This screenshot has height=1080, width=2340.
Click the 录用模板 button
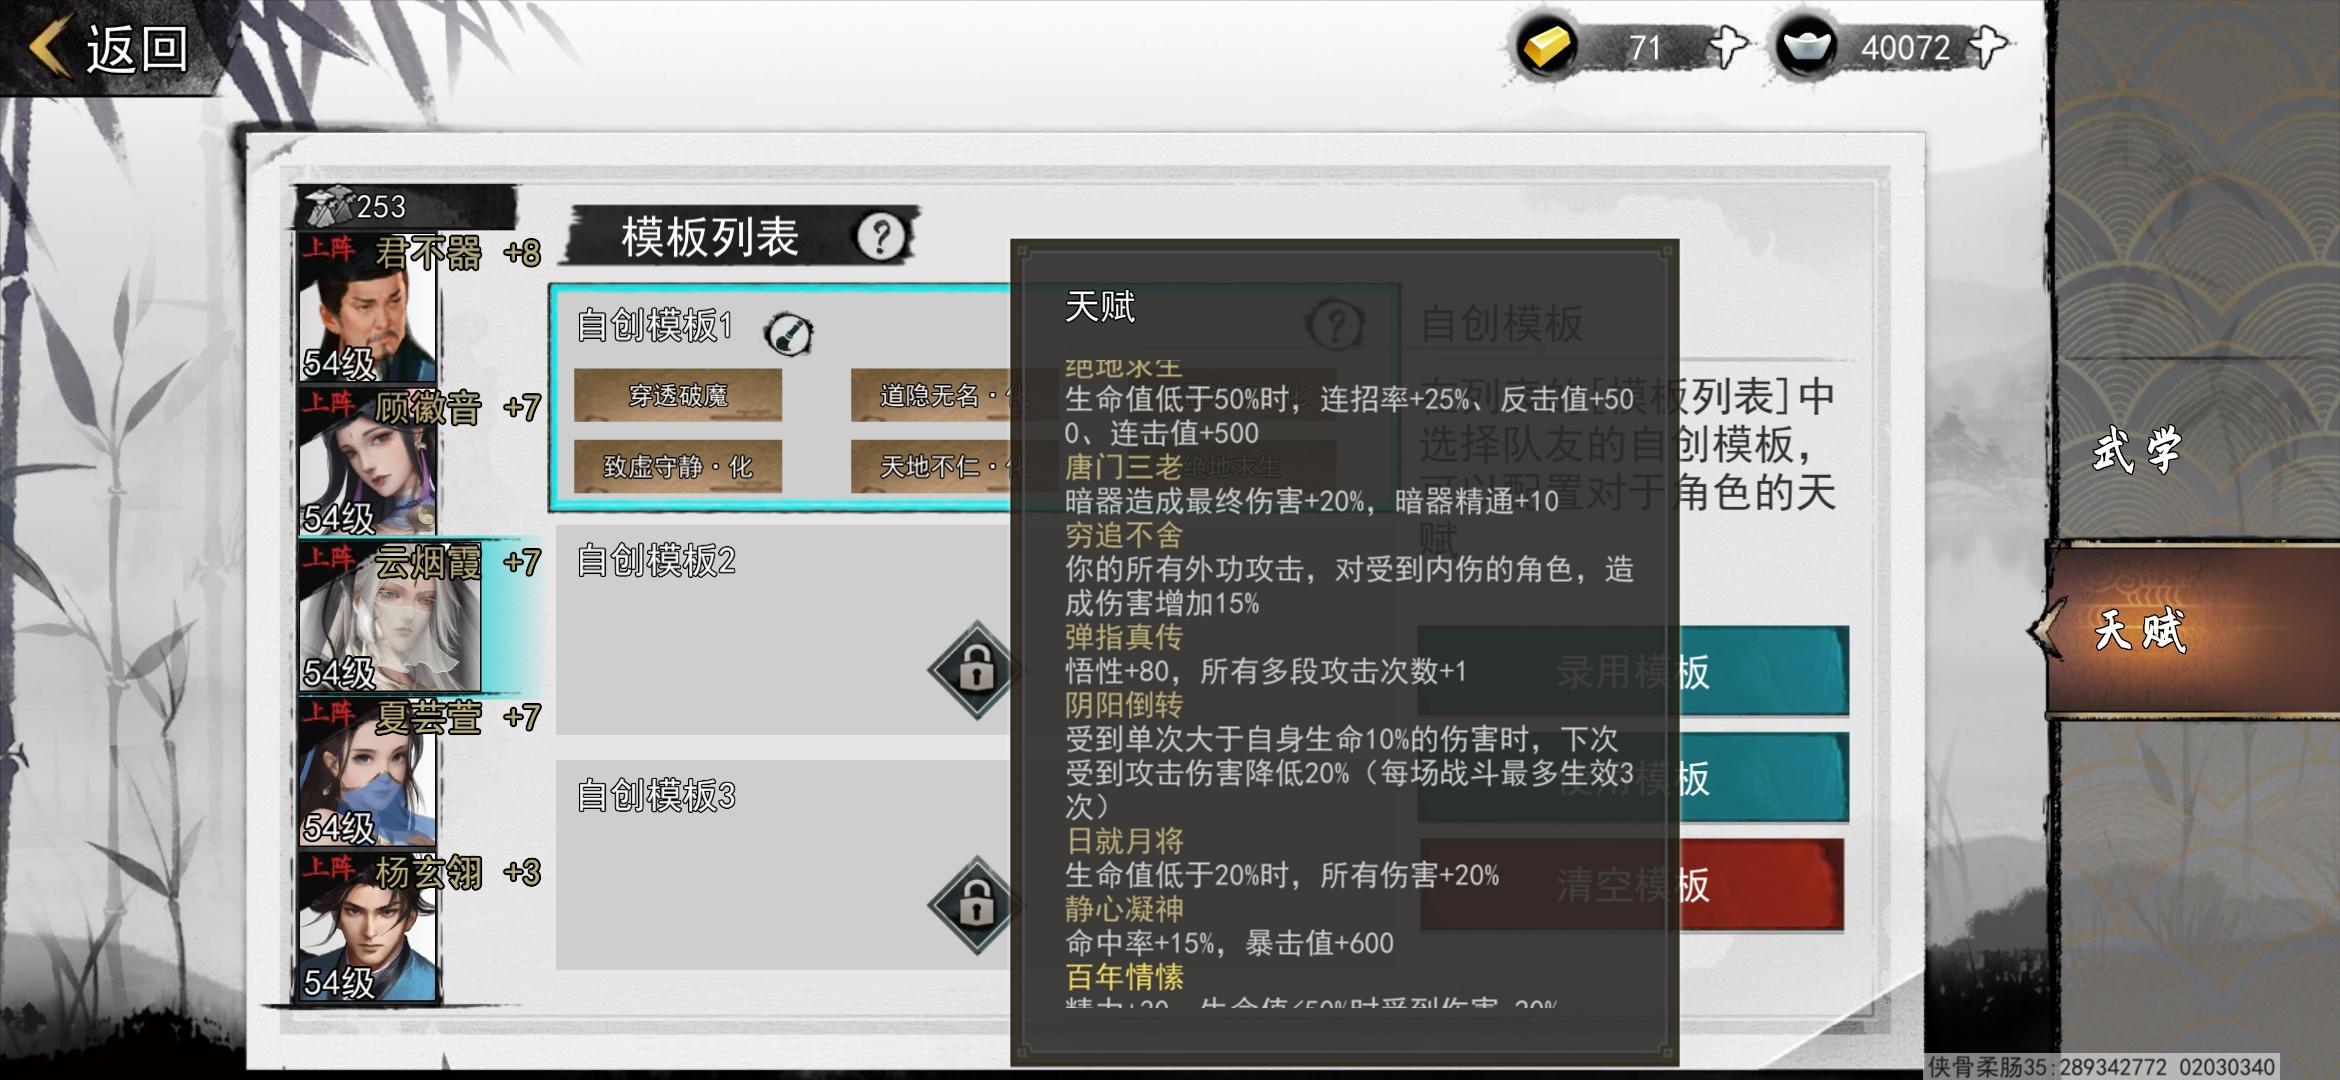1633,672
